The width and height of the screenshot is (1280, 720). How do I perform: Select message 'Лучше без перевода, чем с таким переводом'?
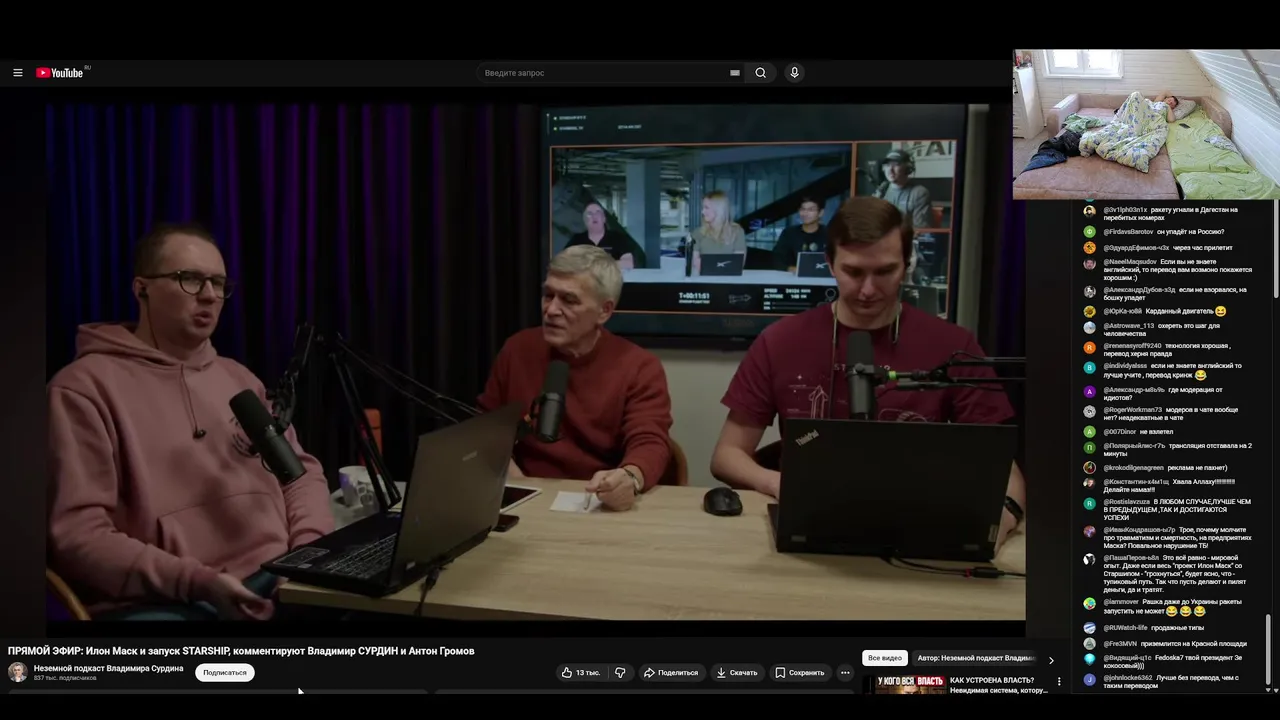[1171, 682]
